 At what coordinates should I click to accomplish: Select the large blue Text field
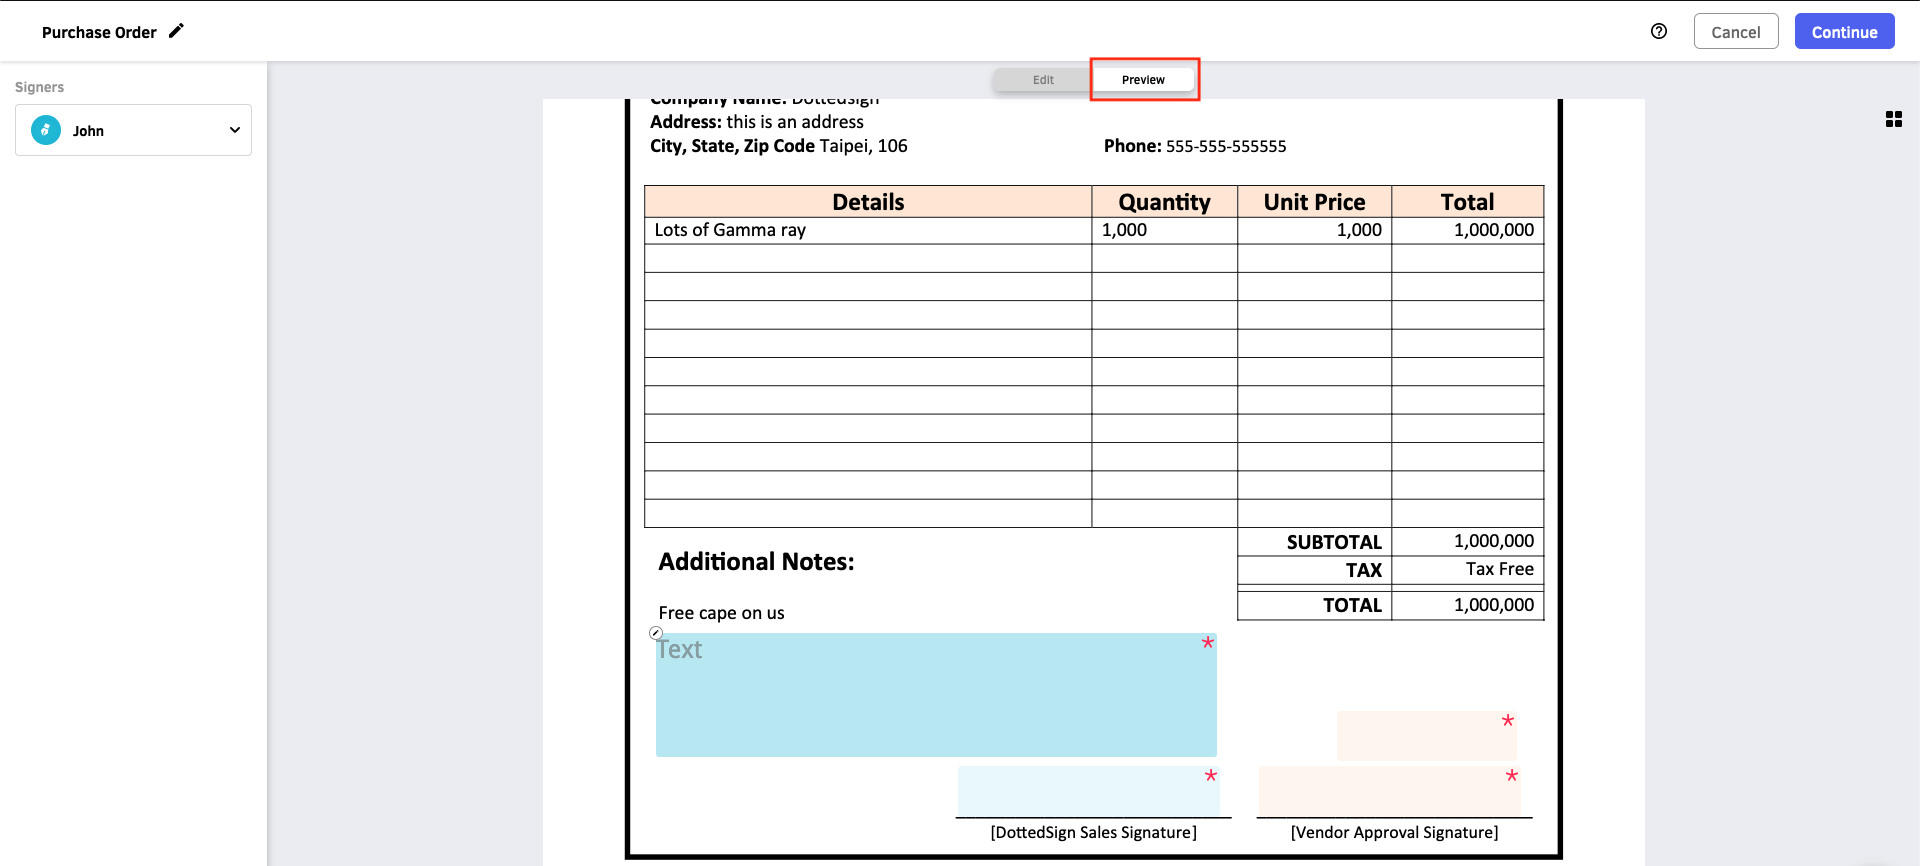click(x=936, y=695)
